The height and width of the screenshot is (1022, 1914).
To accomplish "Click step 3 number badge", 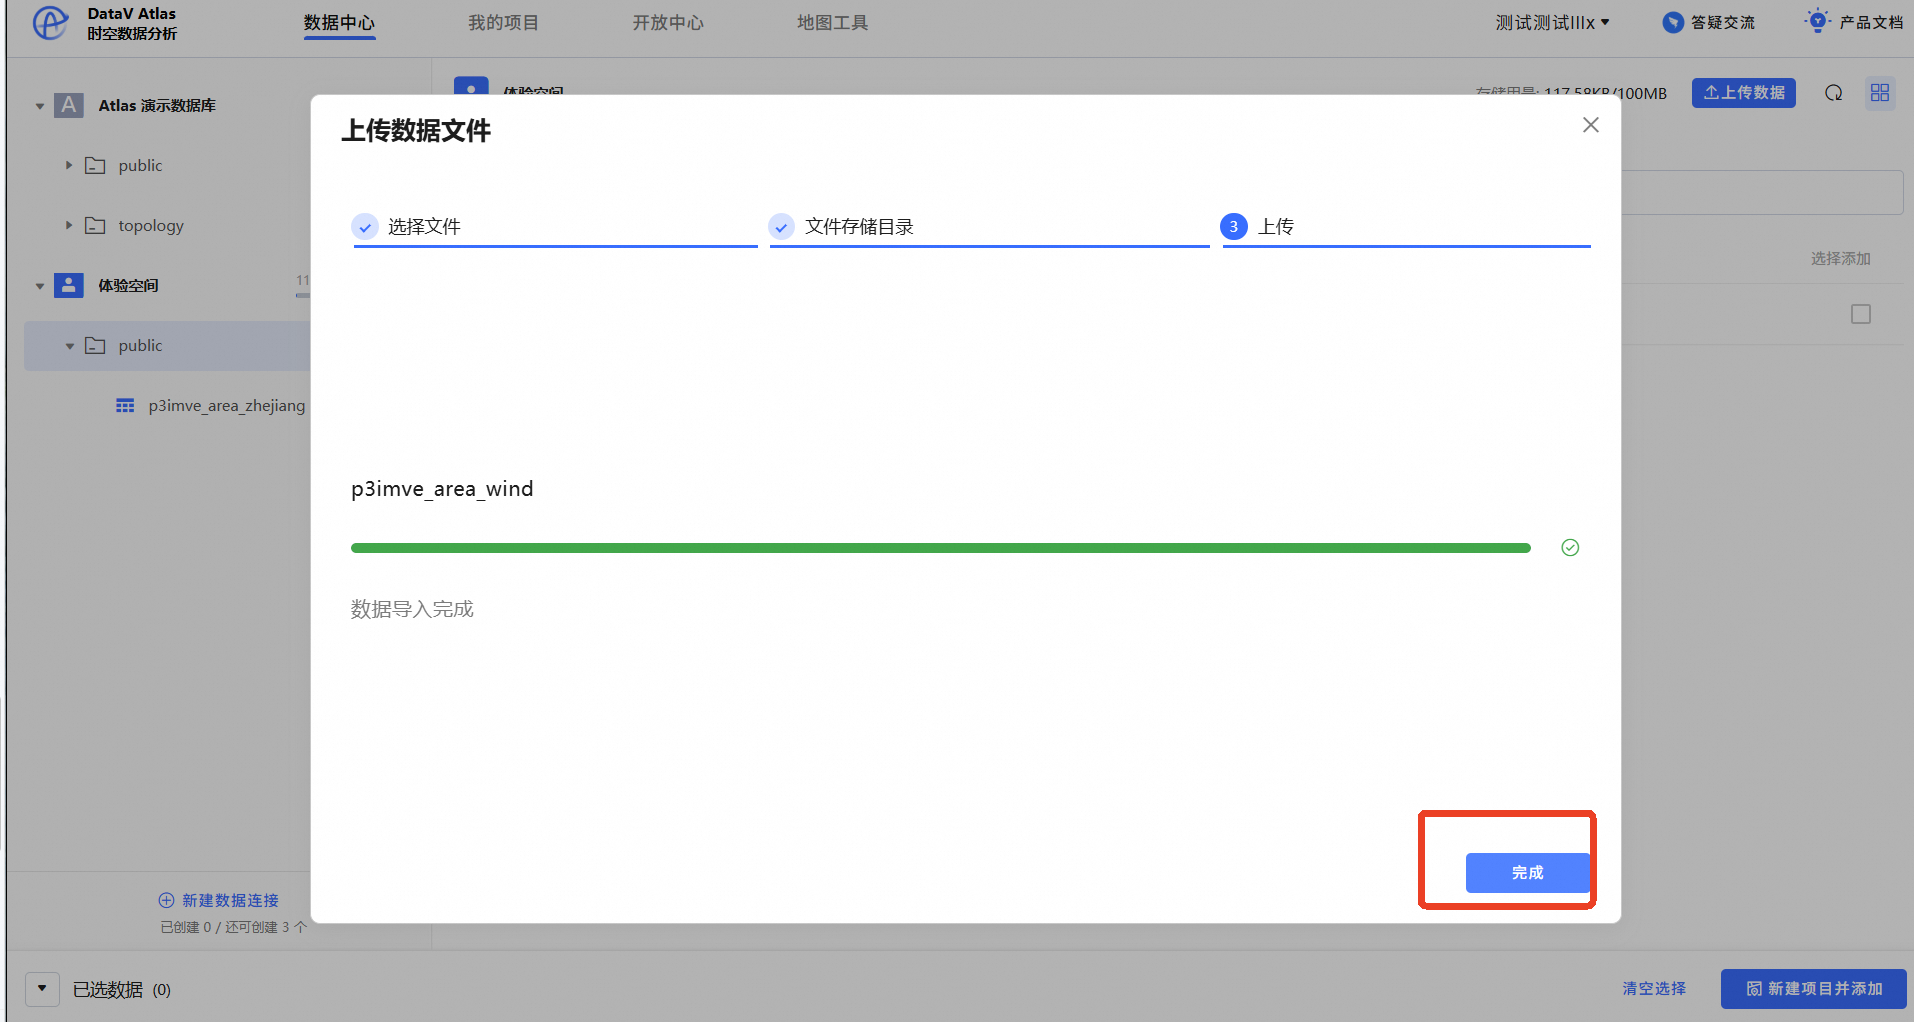I will [x=1233, y=227].
